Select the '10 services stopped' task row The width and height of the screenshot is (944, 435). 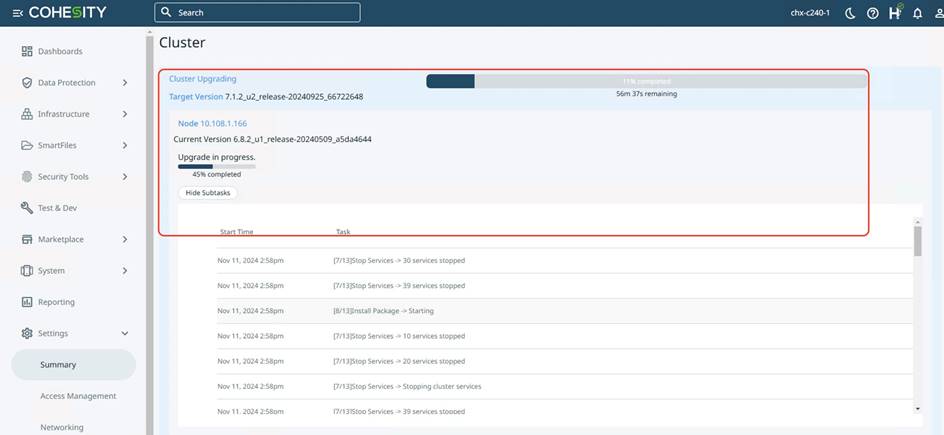point(565,336)
